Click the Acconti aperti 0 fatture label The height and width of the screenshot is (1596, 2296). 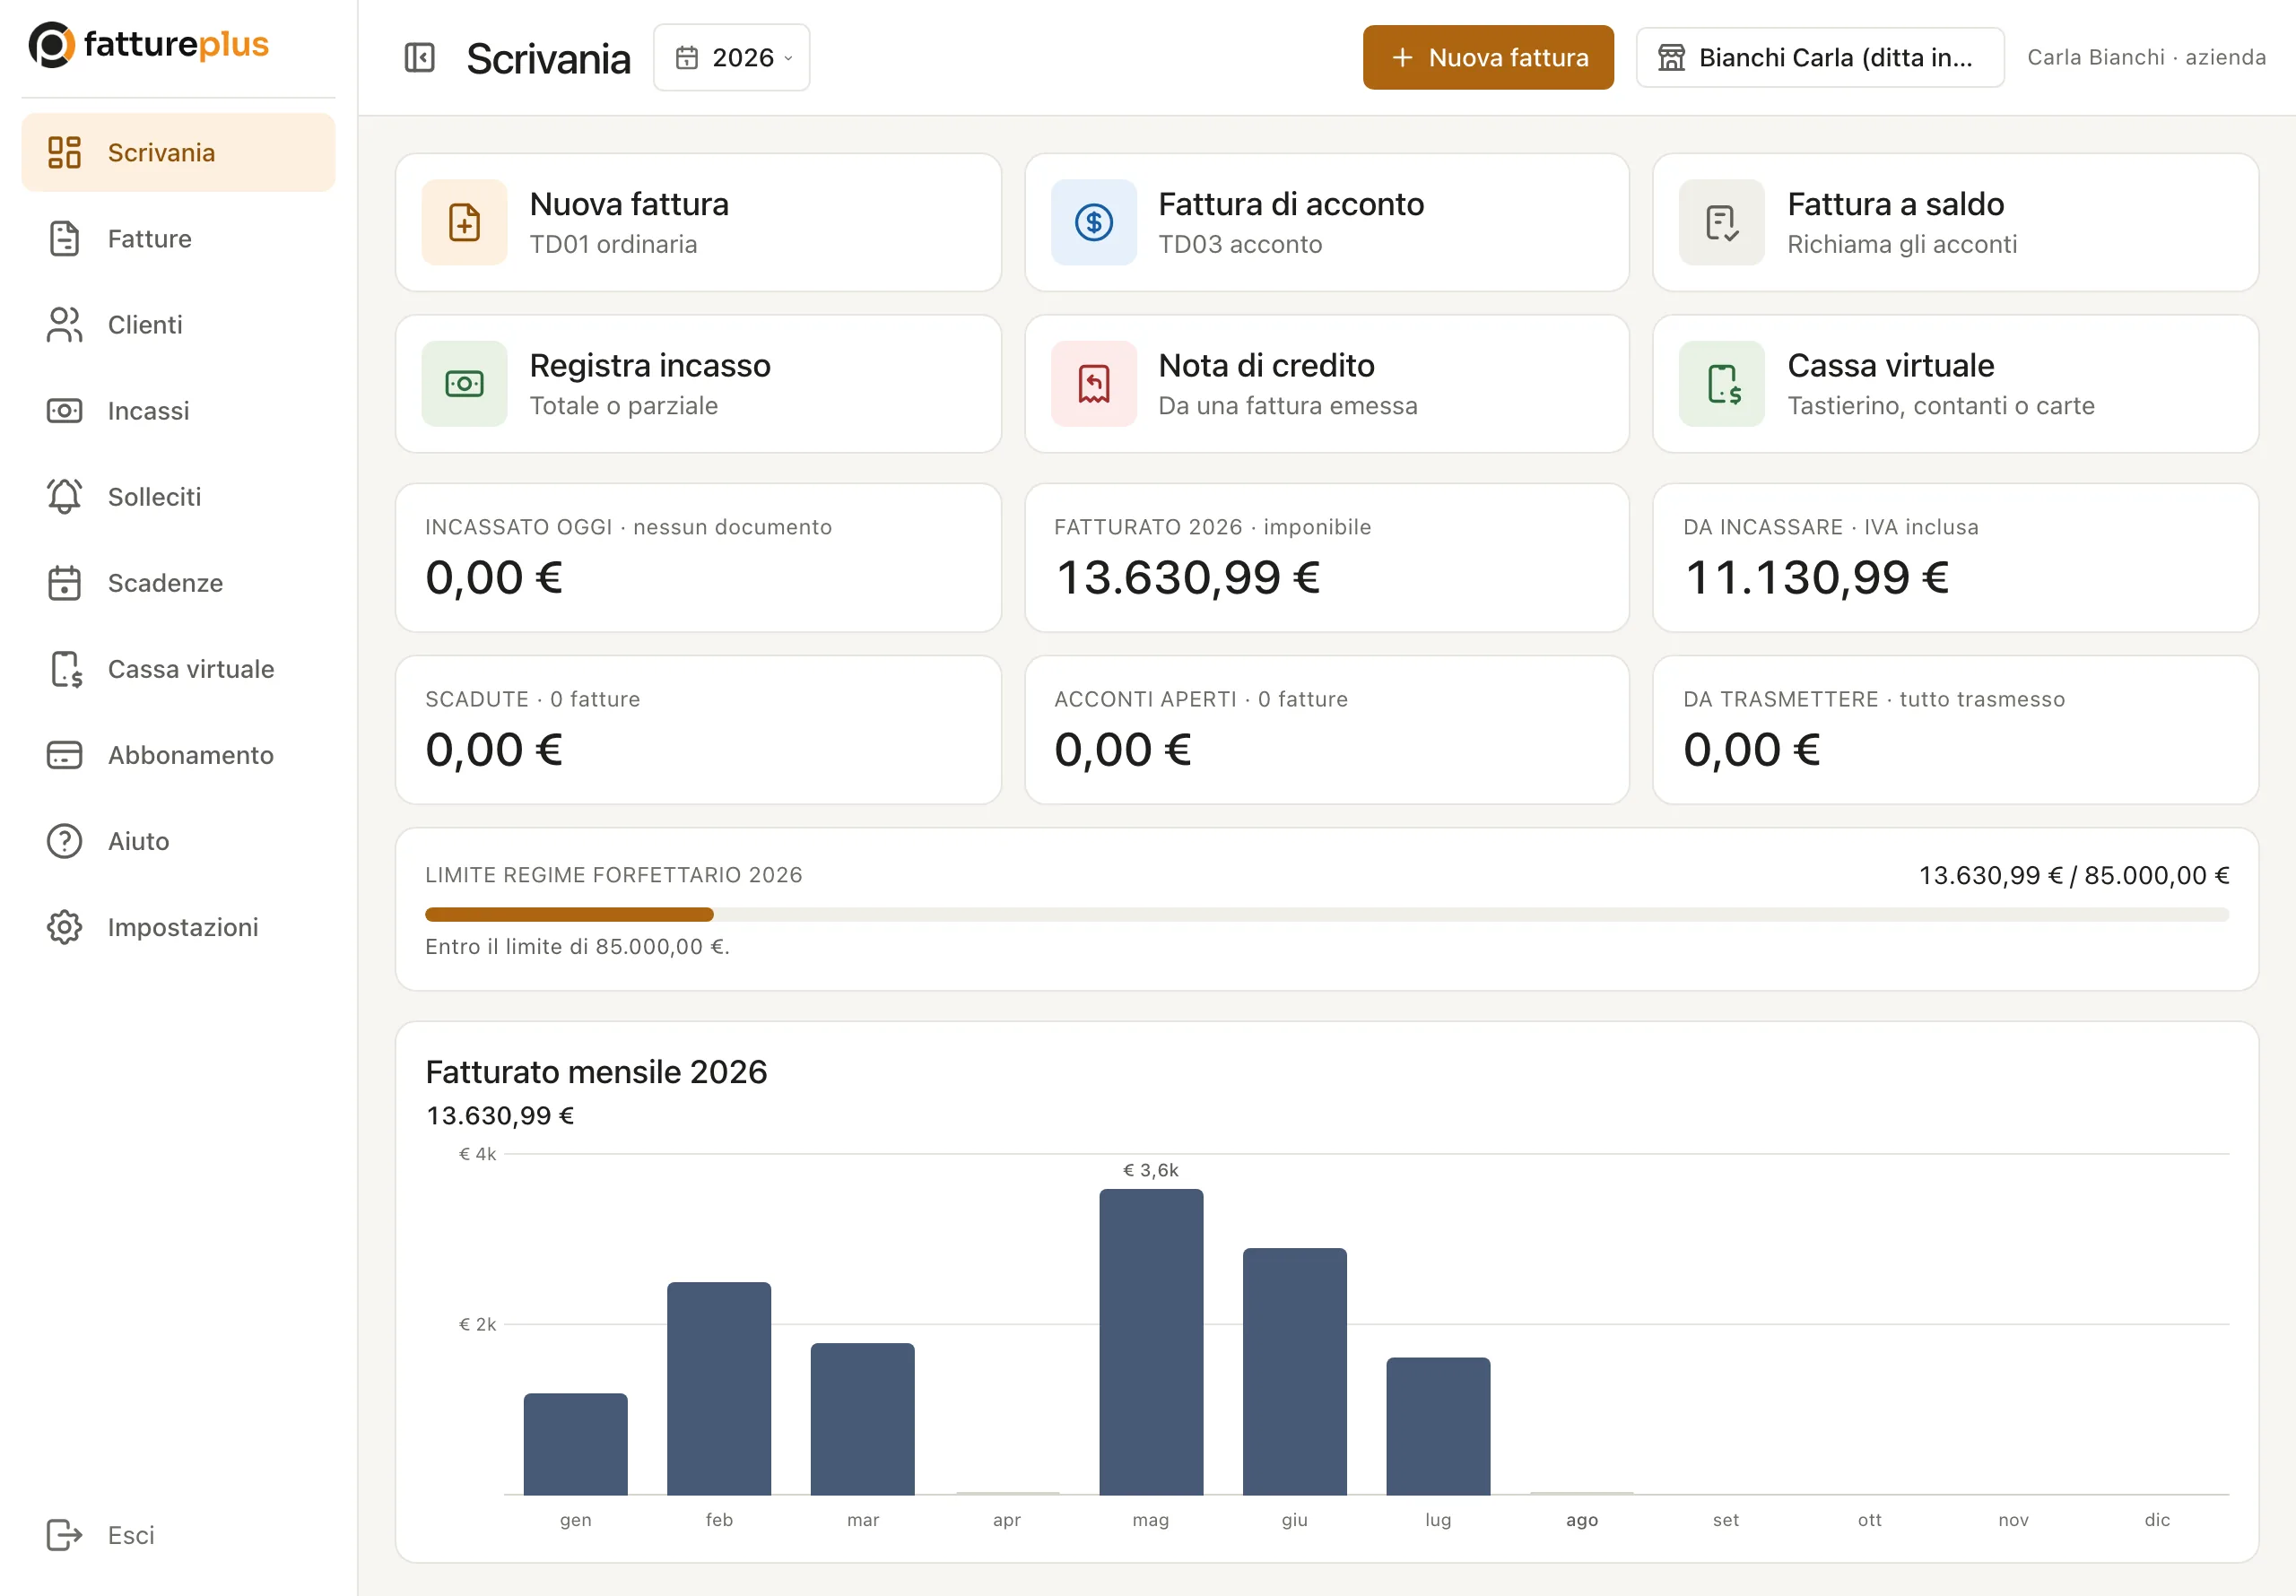(x=1201, y=699)
